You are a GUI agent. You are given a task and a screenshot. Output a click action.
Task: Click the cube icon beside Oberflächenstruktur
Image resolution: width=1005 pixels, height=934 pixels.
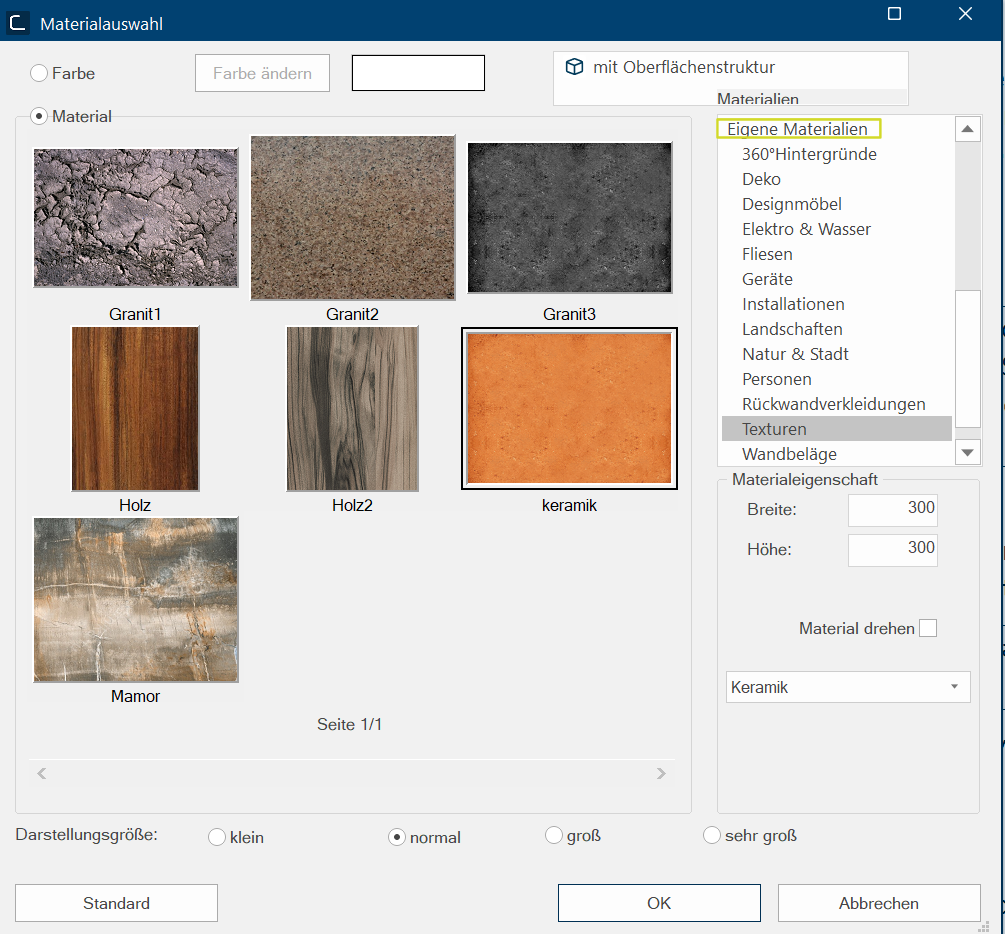coord(574,67)
